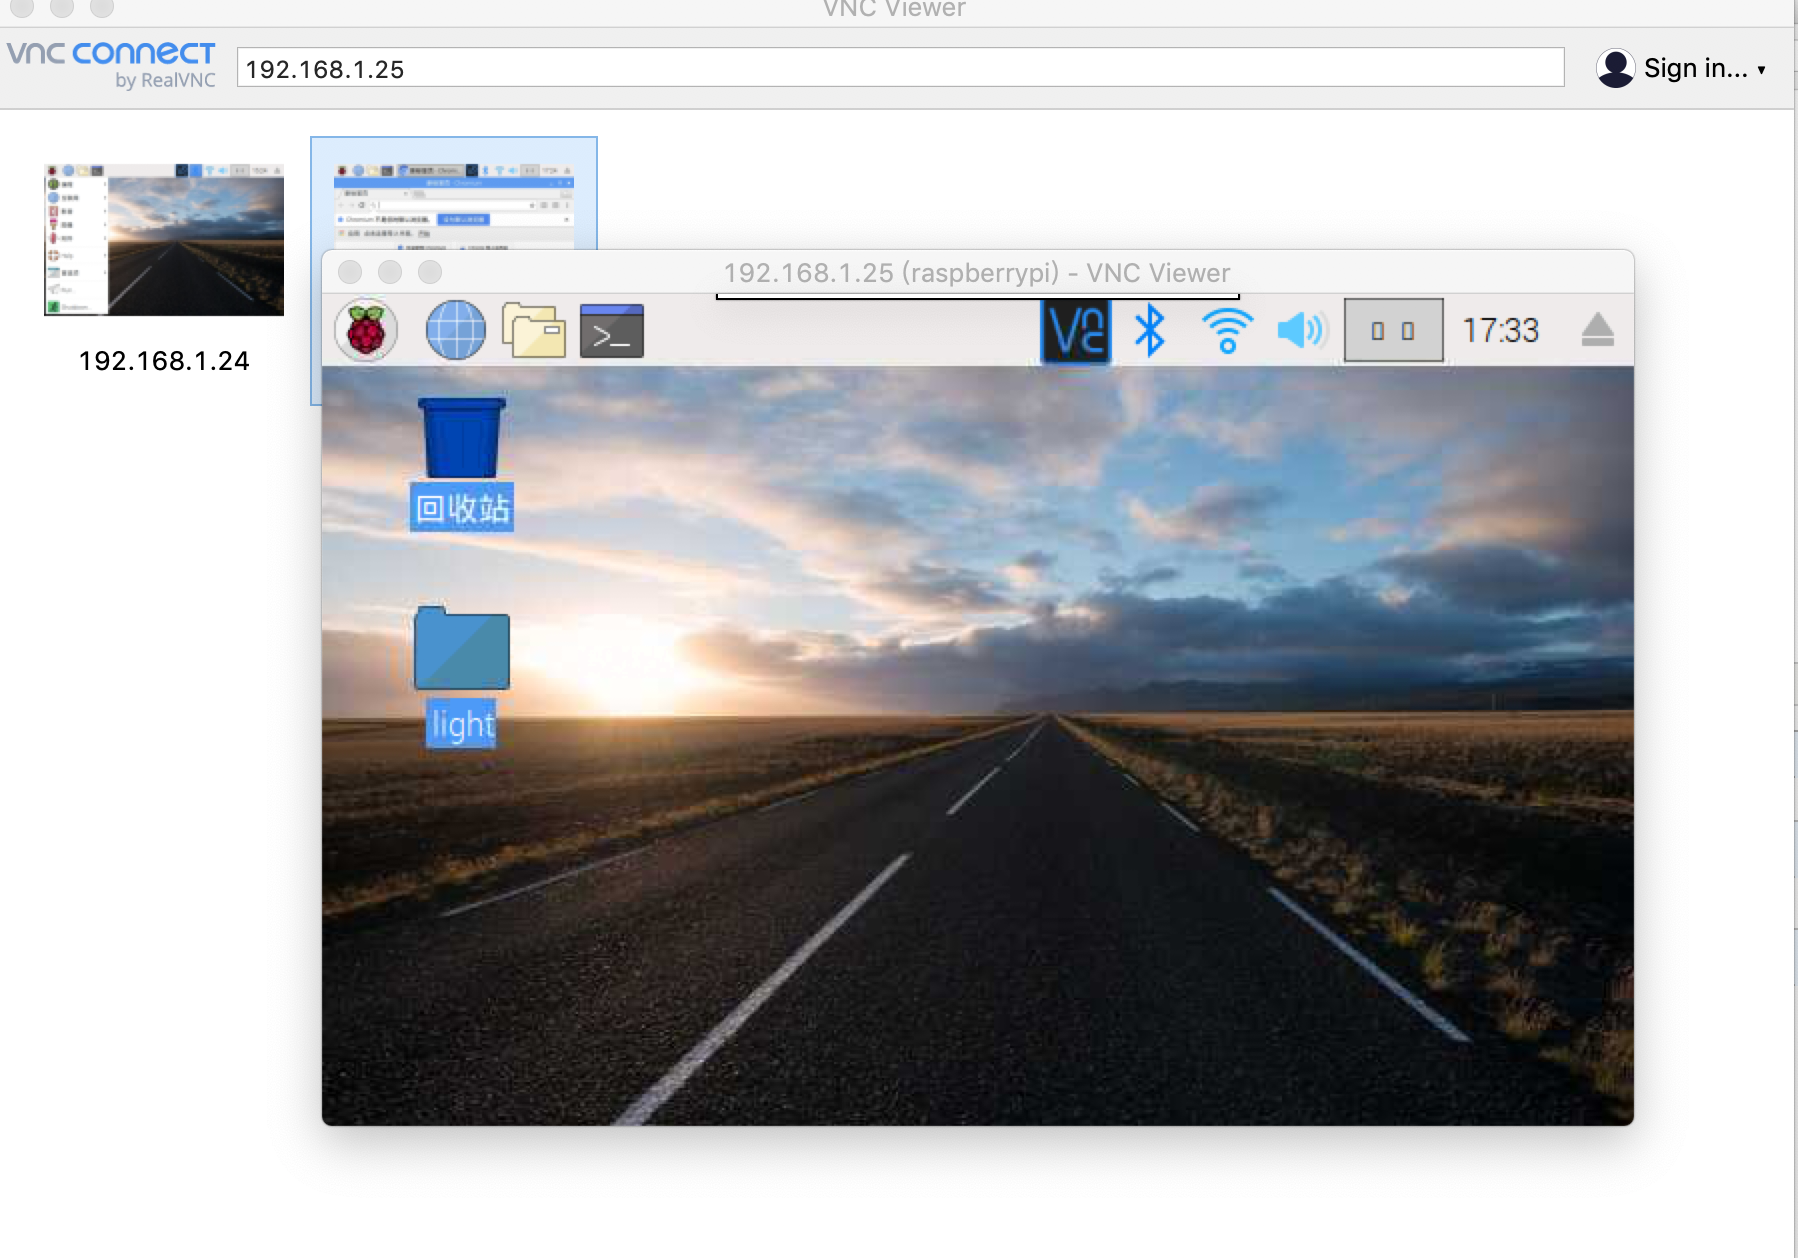Launch the web browser globe icon
The height and width of the screenshot is (1258, 1798).
(455, 330)
